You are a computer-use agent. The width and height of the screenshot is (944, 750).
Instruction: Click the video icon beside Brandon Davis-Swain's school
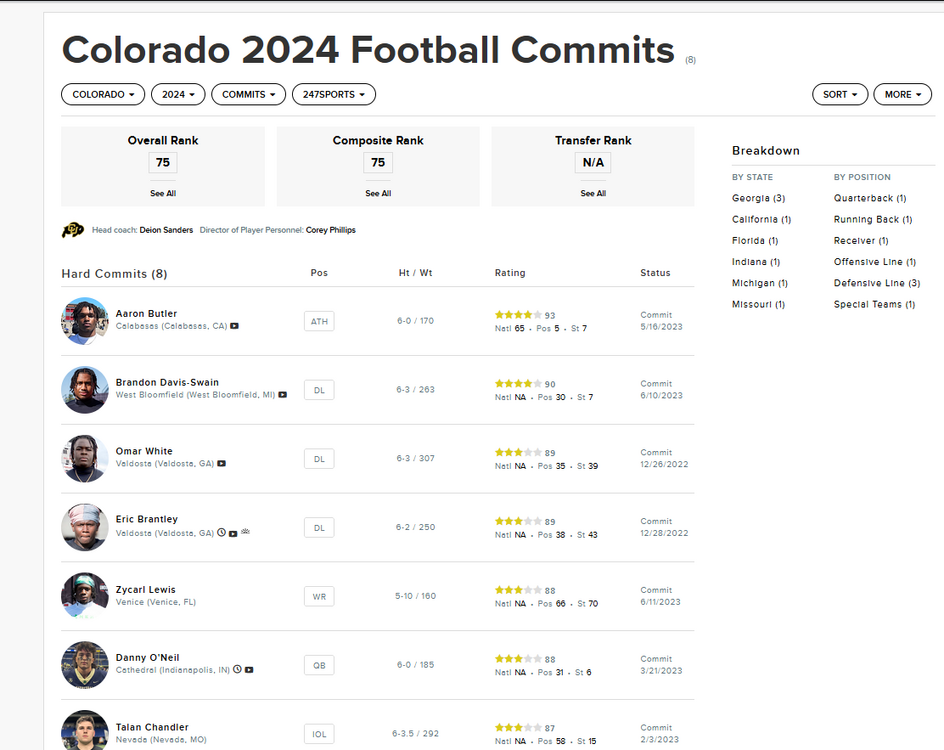click(283, 395)
